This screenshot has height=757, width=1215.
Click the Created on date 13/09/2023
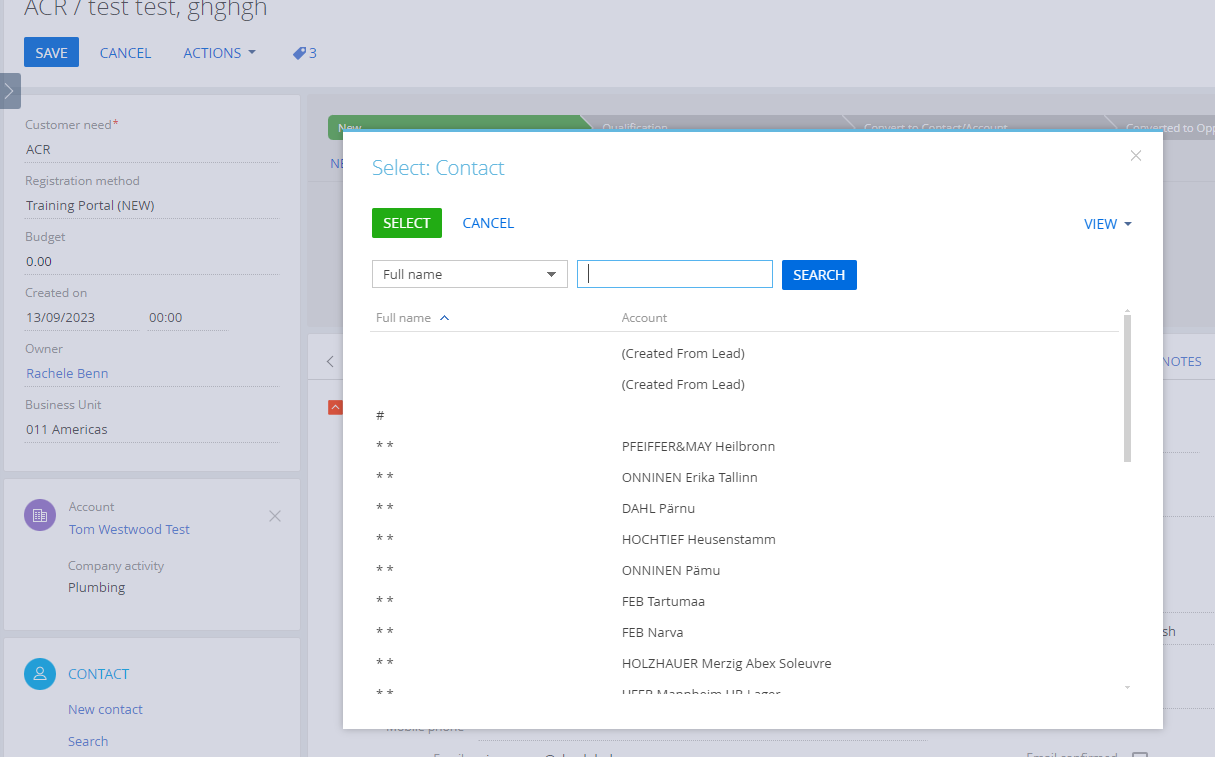point(82,317)
